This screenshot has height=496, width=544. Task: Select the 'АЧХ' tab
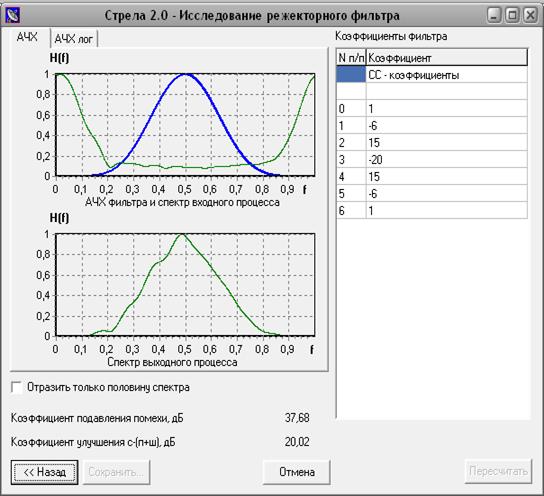(x=27, y=37)
